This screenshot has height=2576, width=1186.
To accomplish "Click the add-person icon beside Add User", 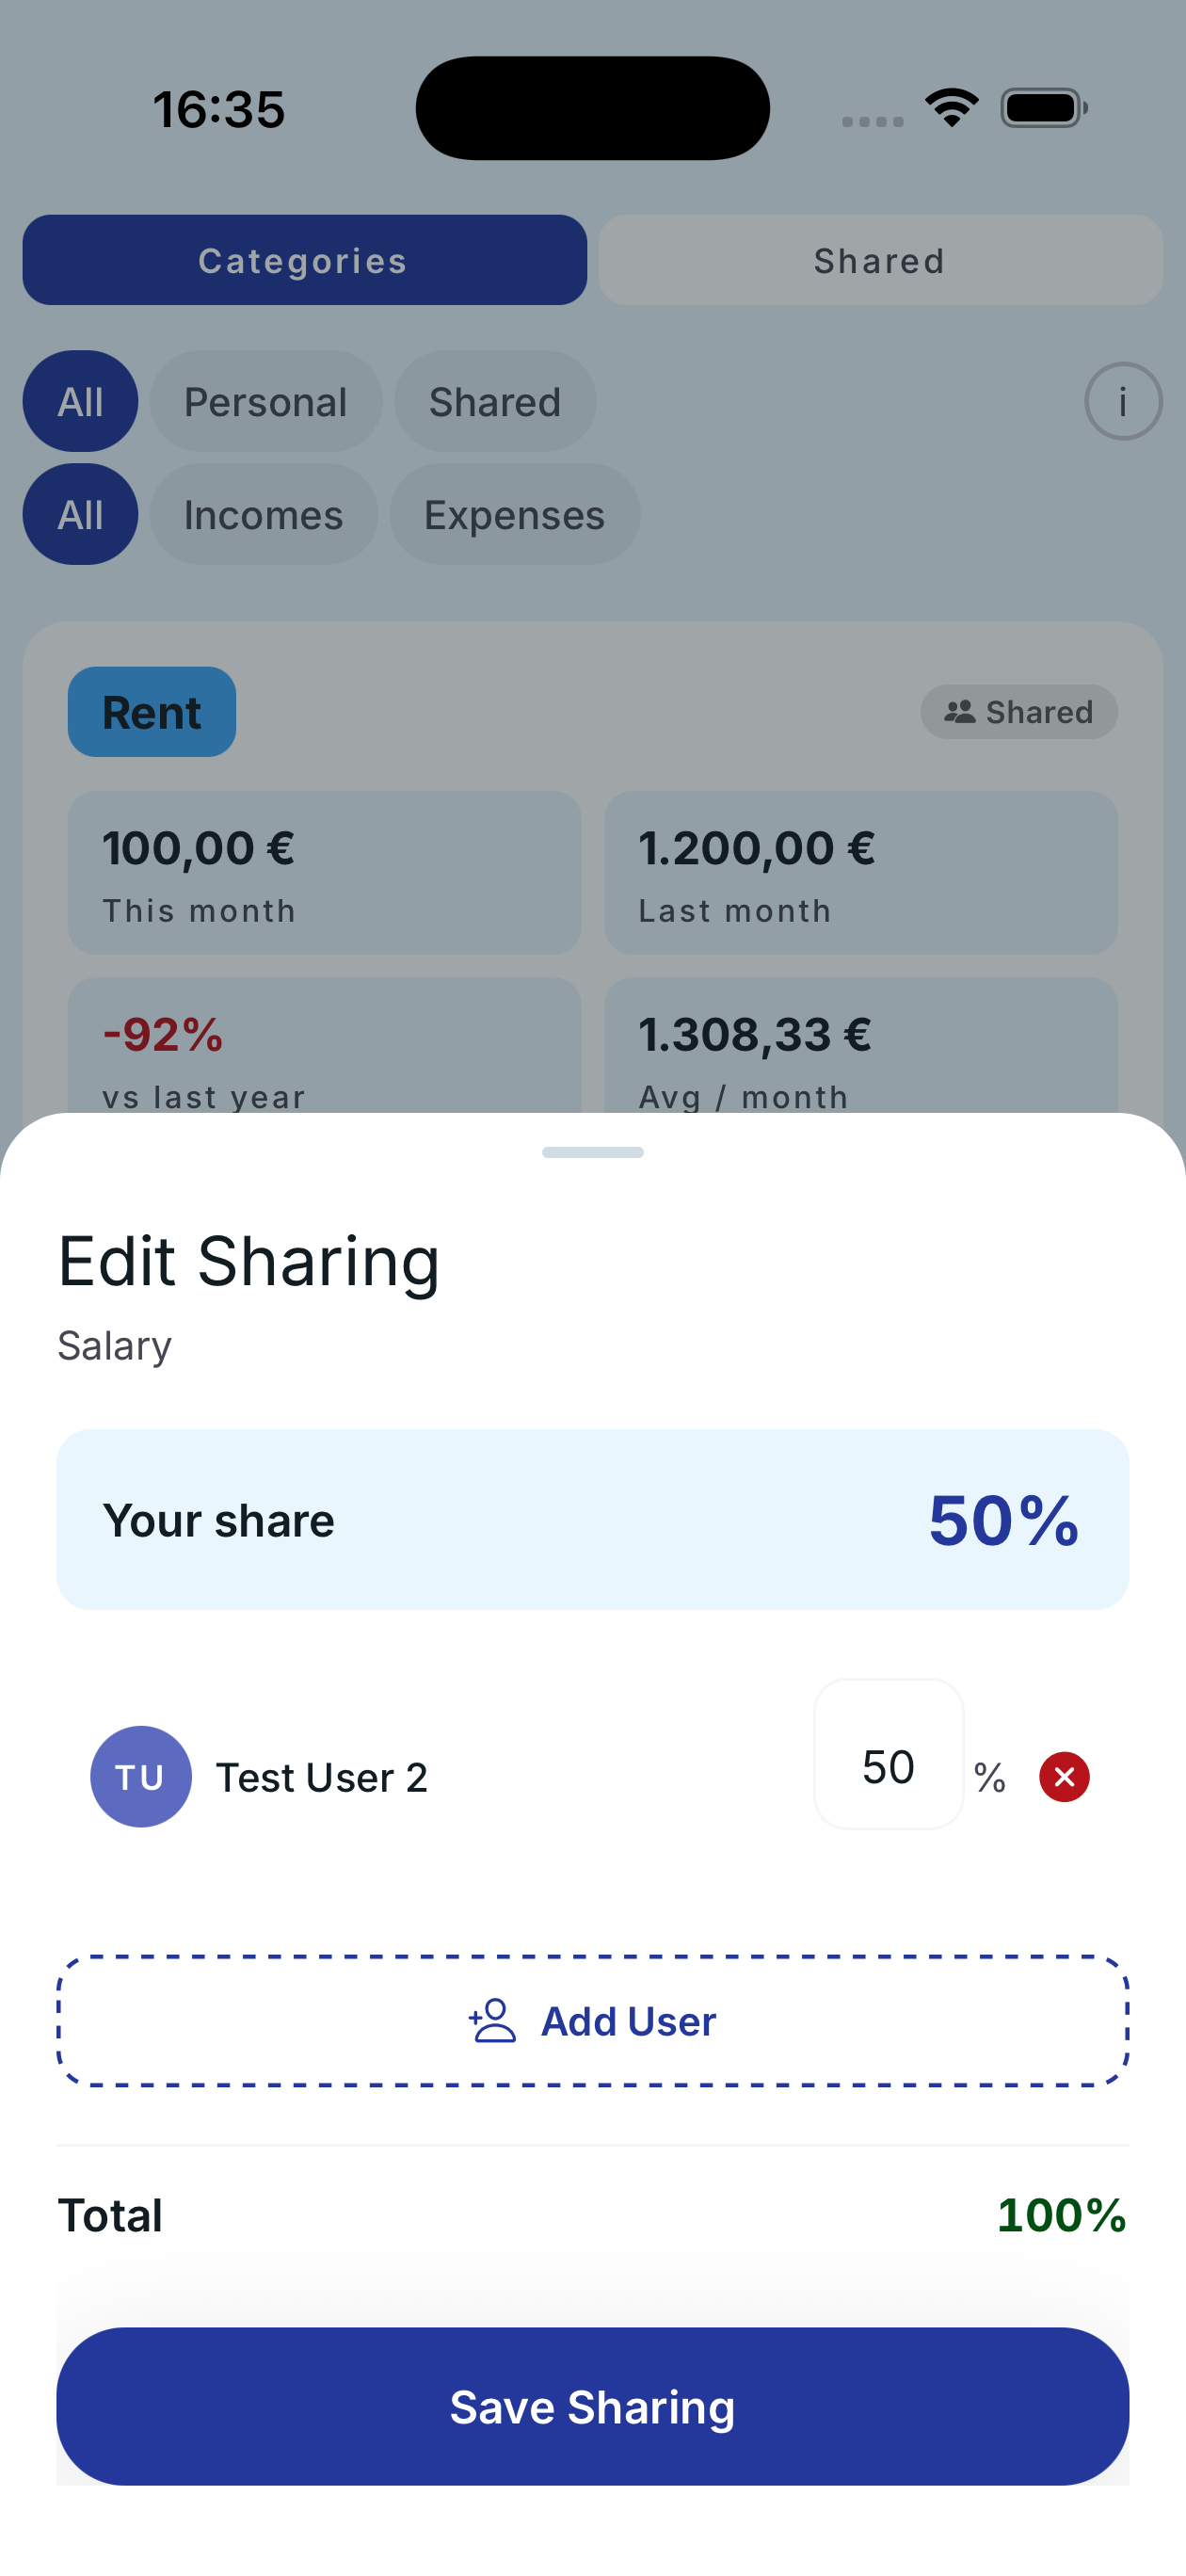I will tap(492, 2021).
